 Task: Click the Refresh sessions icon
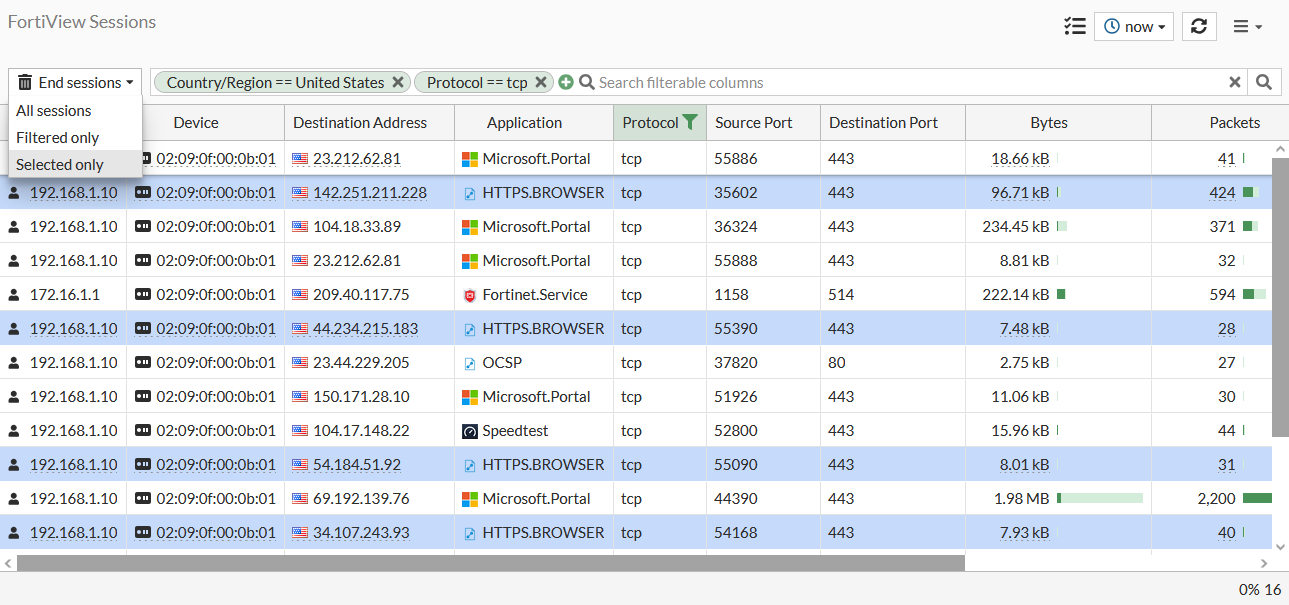[x=1199, y=26]
